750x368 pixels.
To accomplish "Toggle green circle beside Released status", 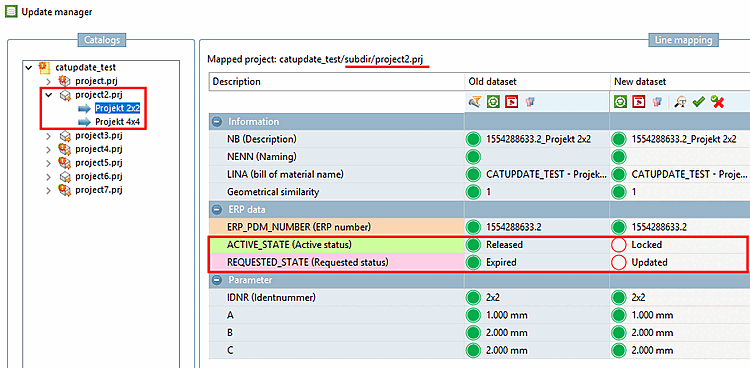I will pos(473,245).
